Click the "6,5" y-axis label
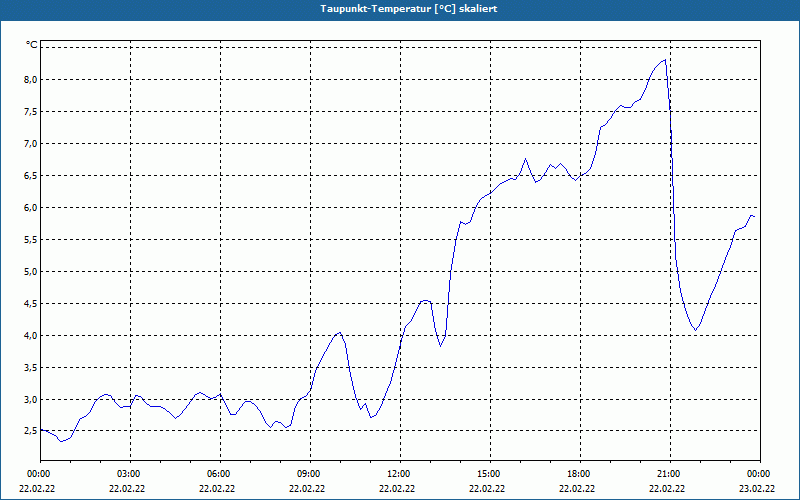This screenshot has width=800, height=500. pyautogui.click(x=31, y=176)
